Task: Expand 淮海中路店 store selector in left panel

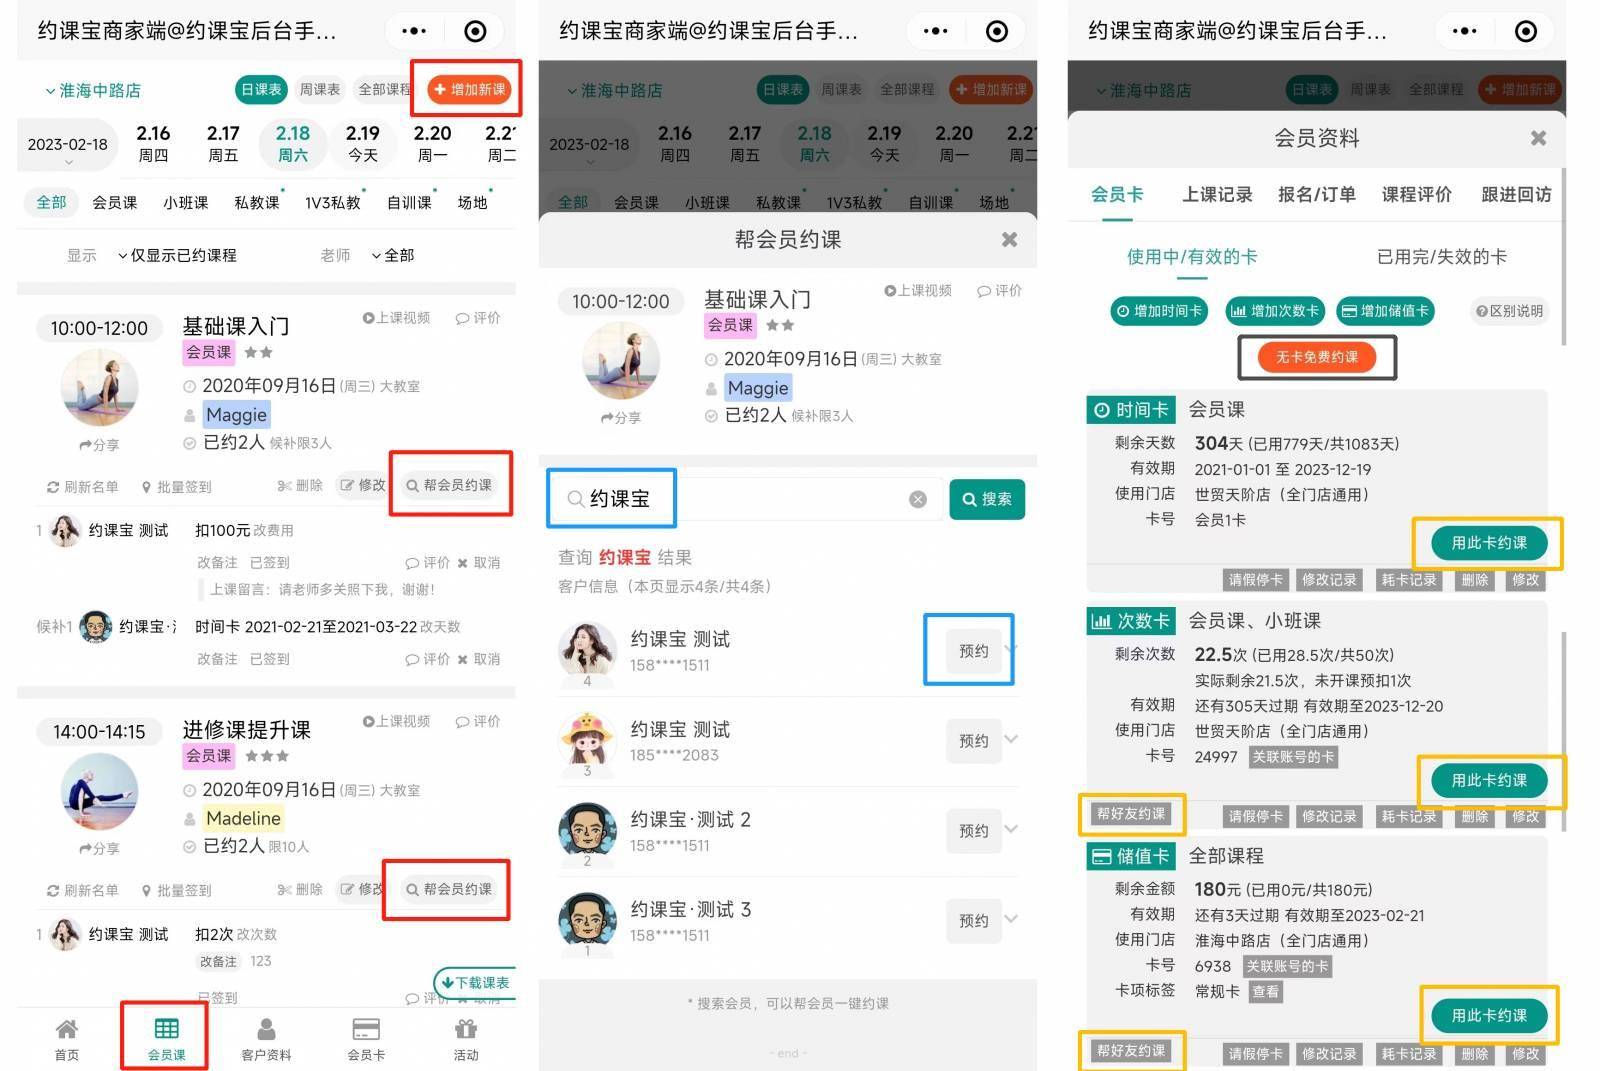Action: (x=93, y=90)
